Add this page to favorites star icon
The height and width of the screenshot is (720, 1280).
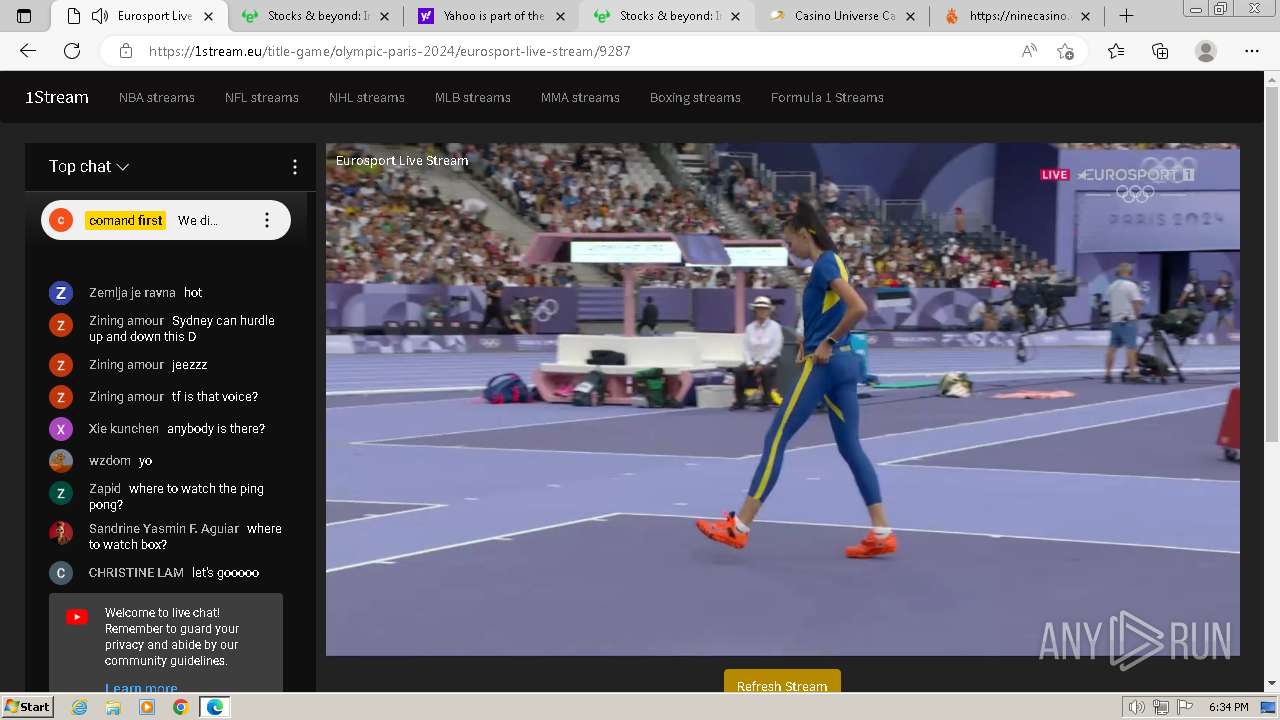pos(1066,51)
